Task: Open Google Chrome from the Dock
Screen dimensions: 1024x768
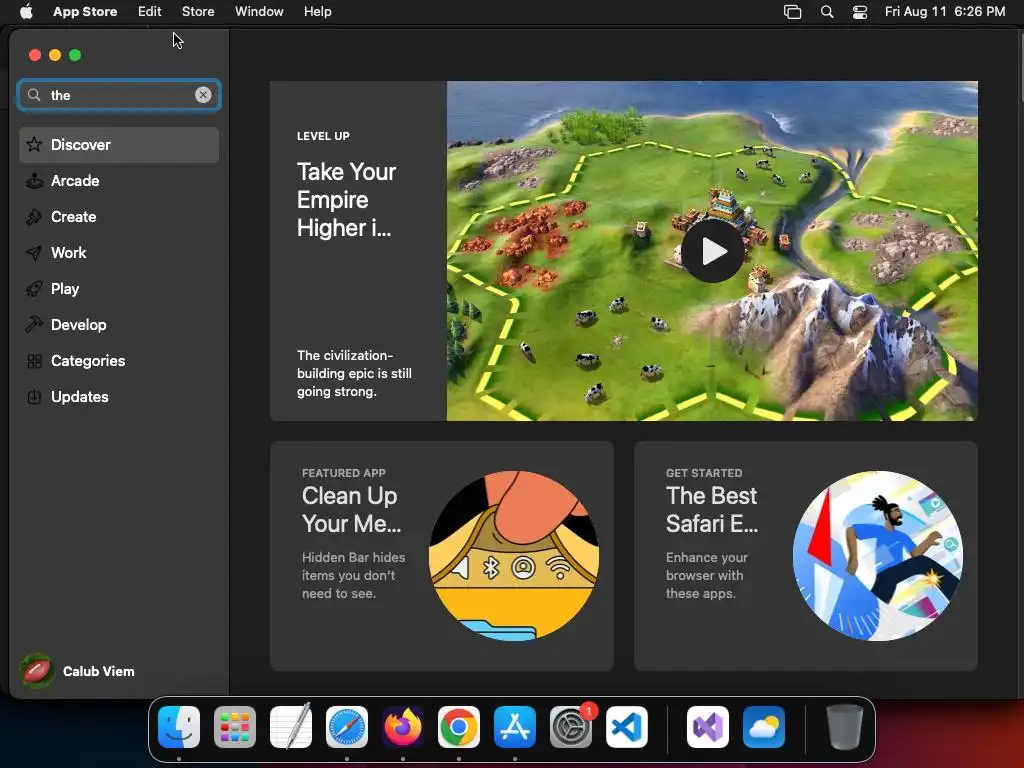Action: click(x=458, y=727)
